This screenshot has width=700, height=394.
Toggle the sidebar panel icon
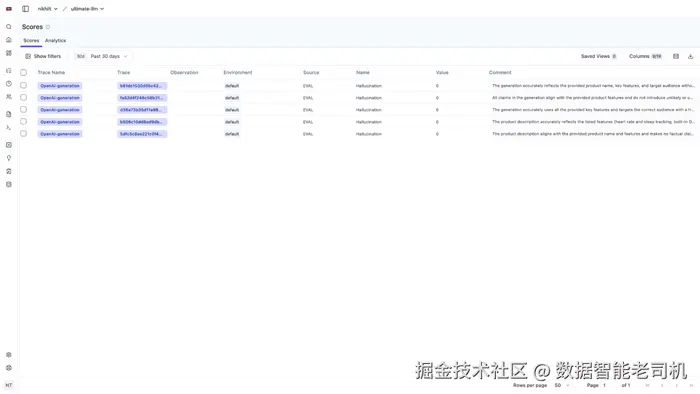pos(25,8)
